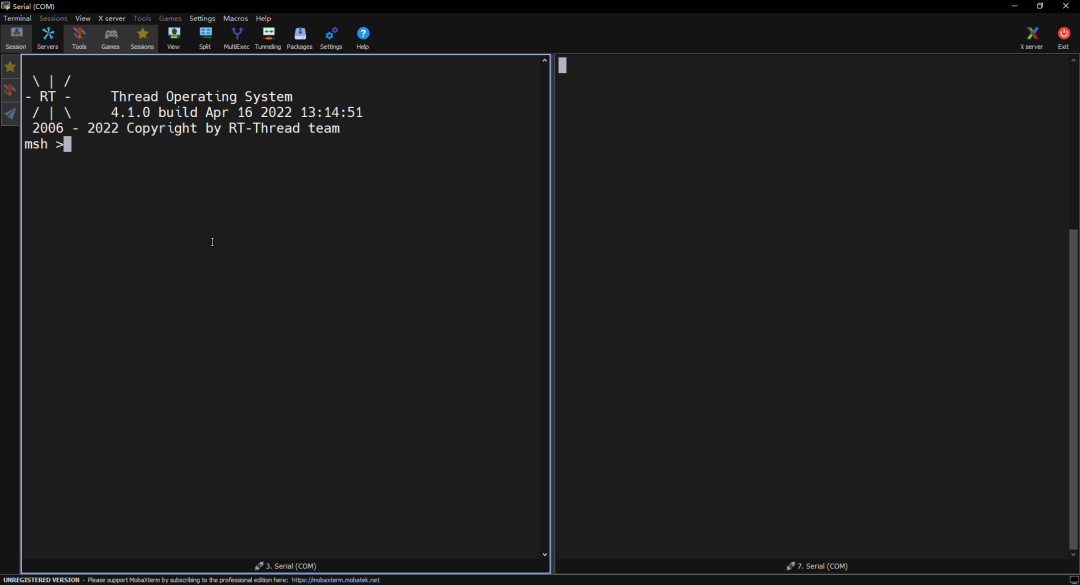
Task: Open the Games menu in menu bar
Action: click(x=170, y=19)
